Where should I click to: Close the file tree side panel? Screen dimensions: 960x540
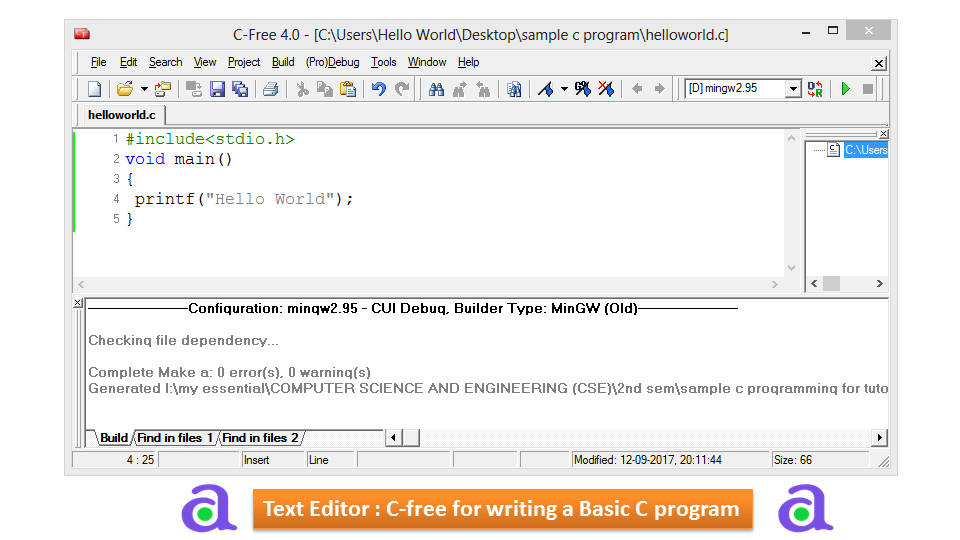(x=883, y=133)
